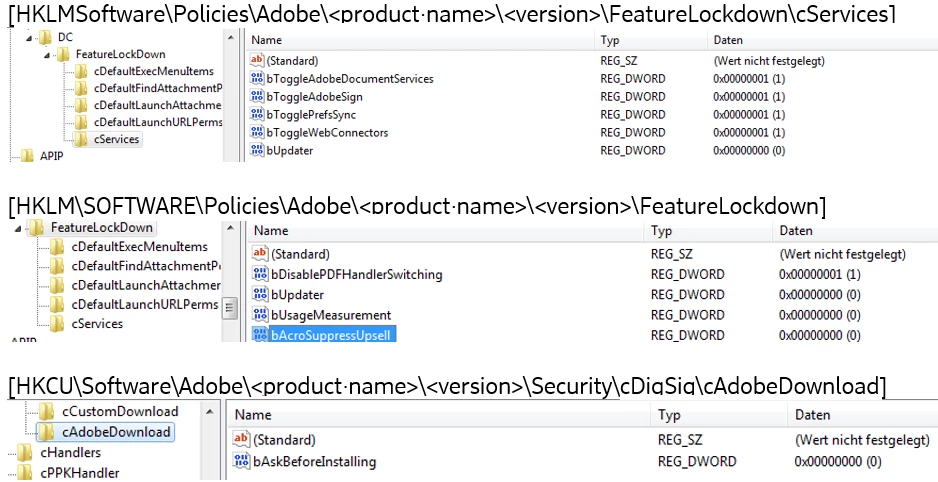Click the bToggleAdobeDocumentServices DWORD icon
The image size is (938, 482).
point(257,78)
